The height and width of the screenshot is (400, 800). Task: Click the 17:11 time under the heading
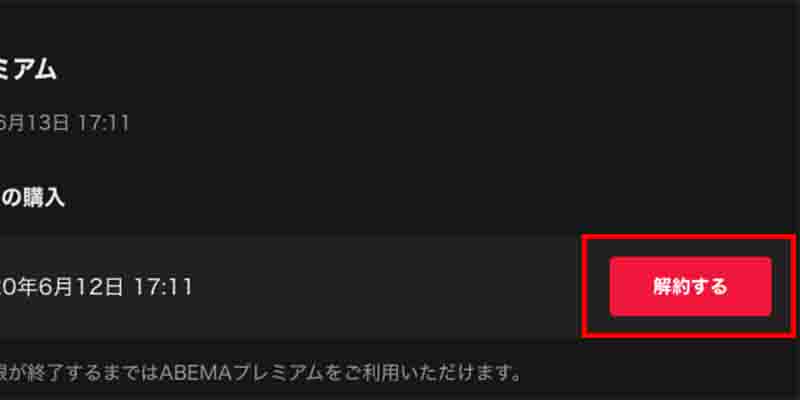pyautogui.click(x=103, y=124)
